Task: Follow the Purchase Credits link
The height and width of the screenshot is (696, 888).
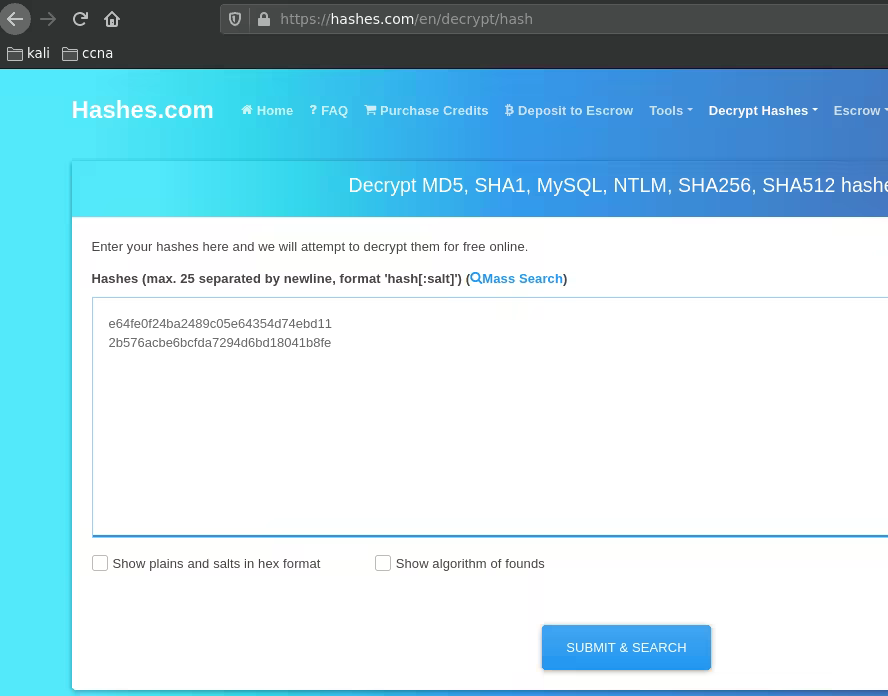Action: 426,110
